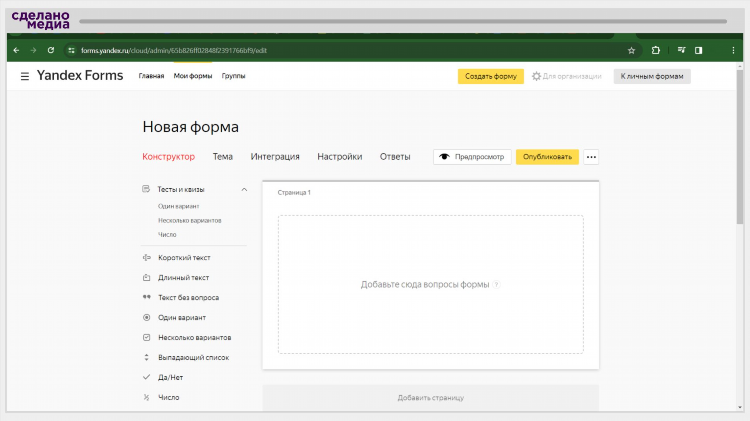750x421 pixels.
Task: Add Один вариант under Тесты и квизы
Action: 178,206
